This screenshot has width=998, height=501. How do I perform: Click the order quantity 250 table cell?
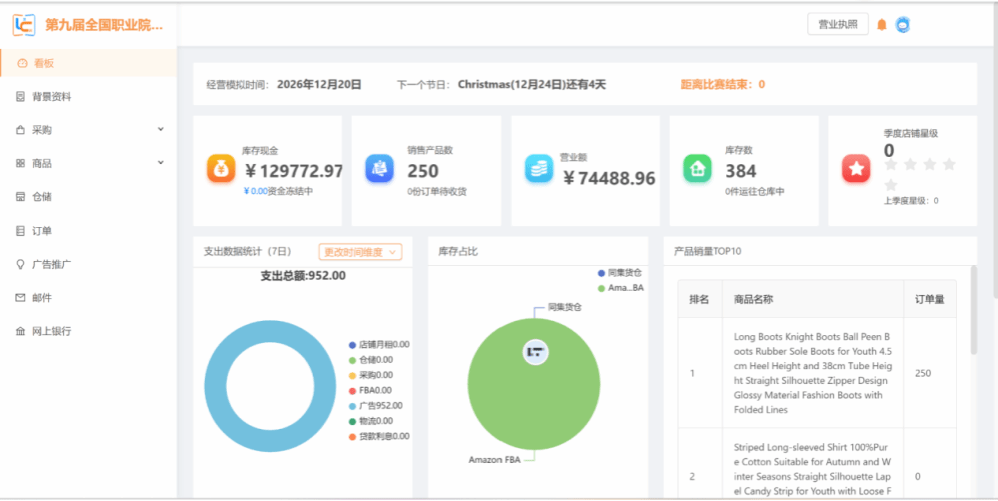click(x=930, y=373)
